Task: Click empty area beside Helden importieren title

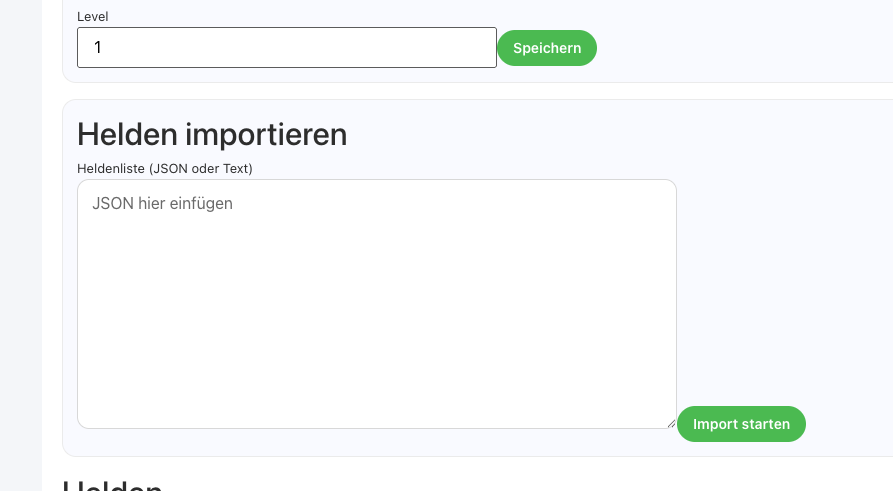Action: click(x=600, y=134)
